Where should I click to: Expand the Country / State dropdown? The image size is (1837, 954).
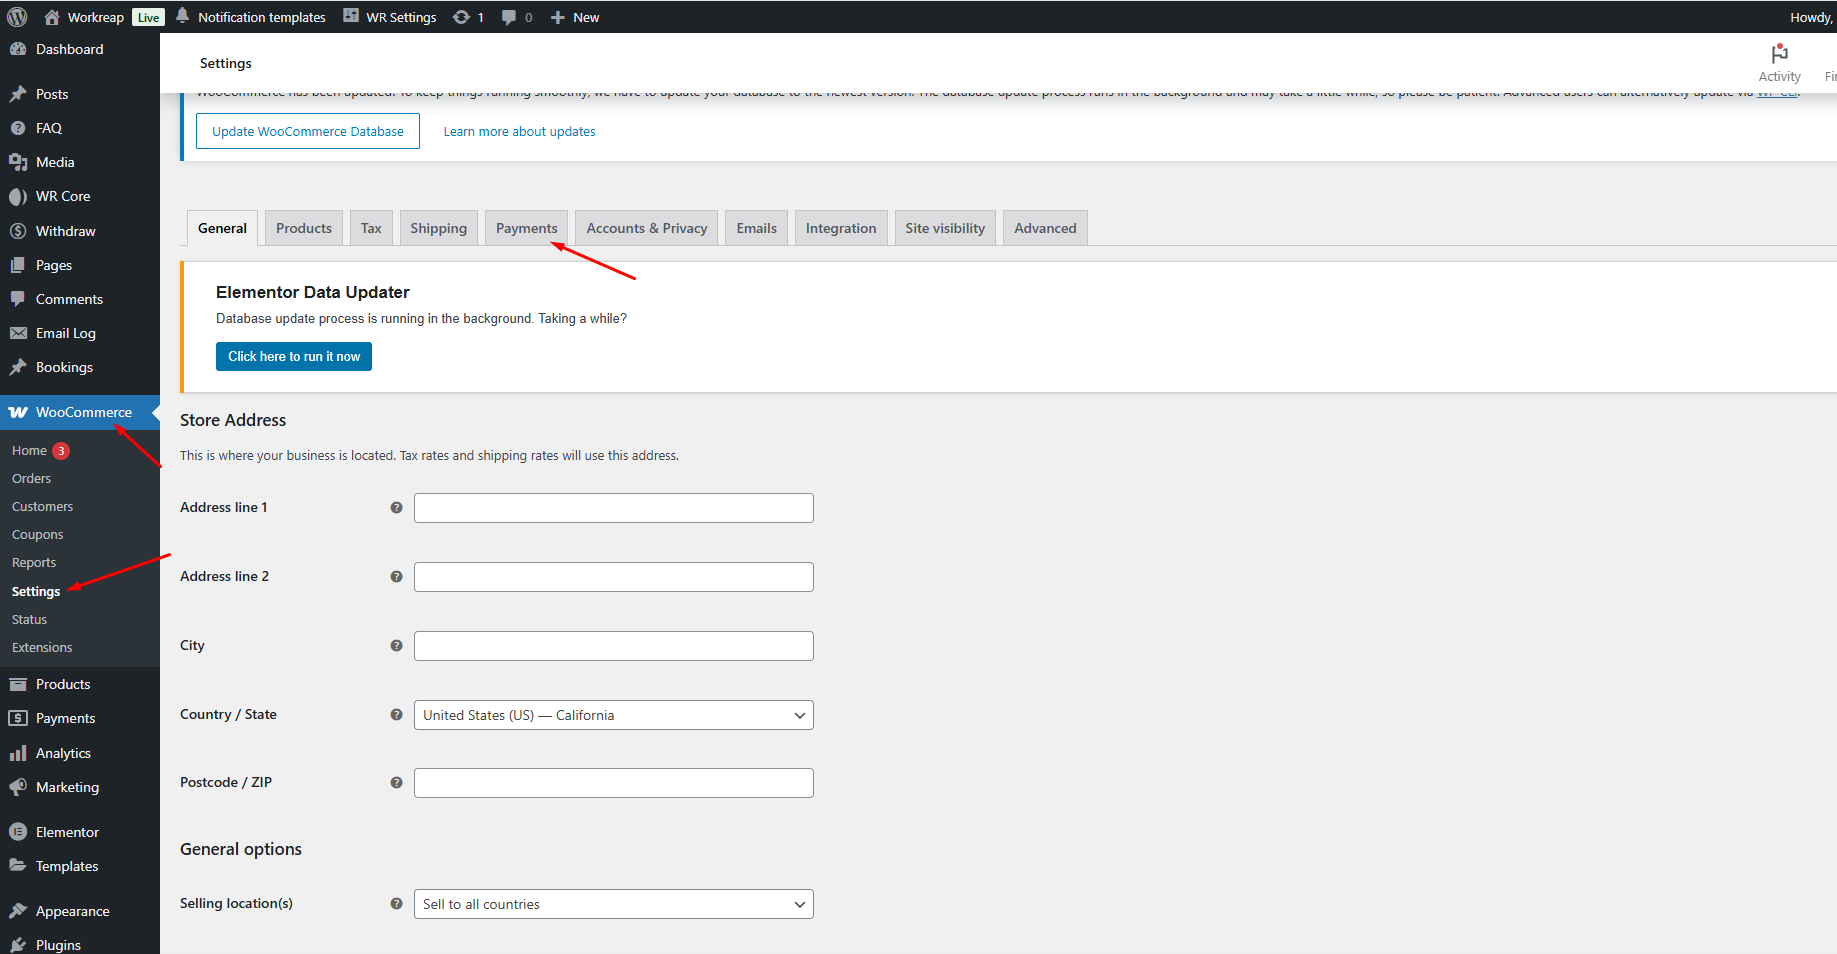tap(613, 715)
